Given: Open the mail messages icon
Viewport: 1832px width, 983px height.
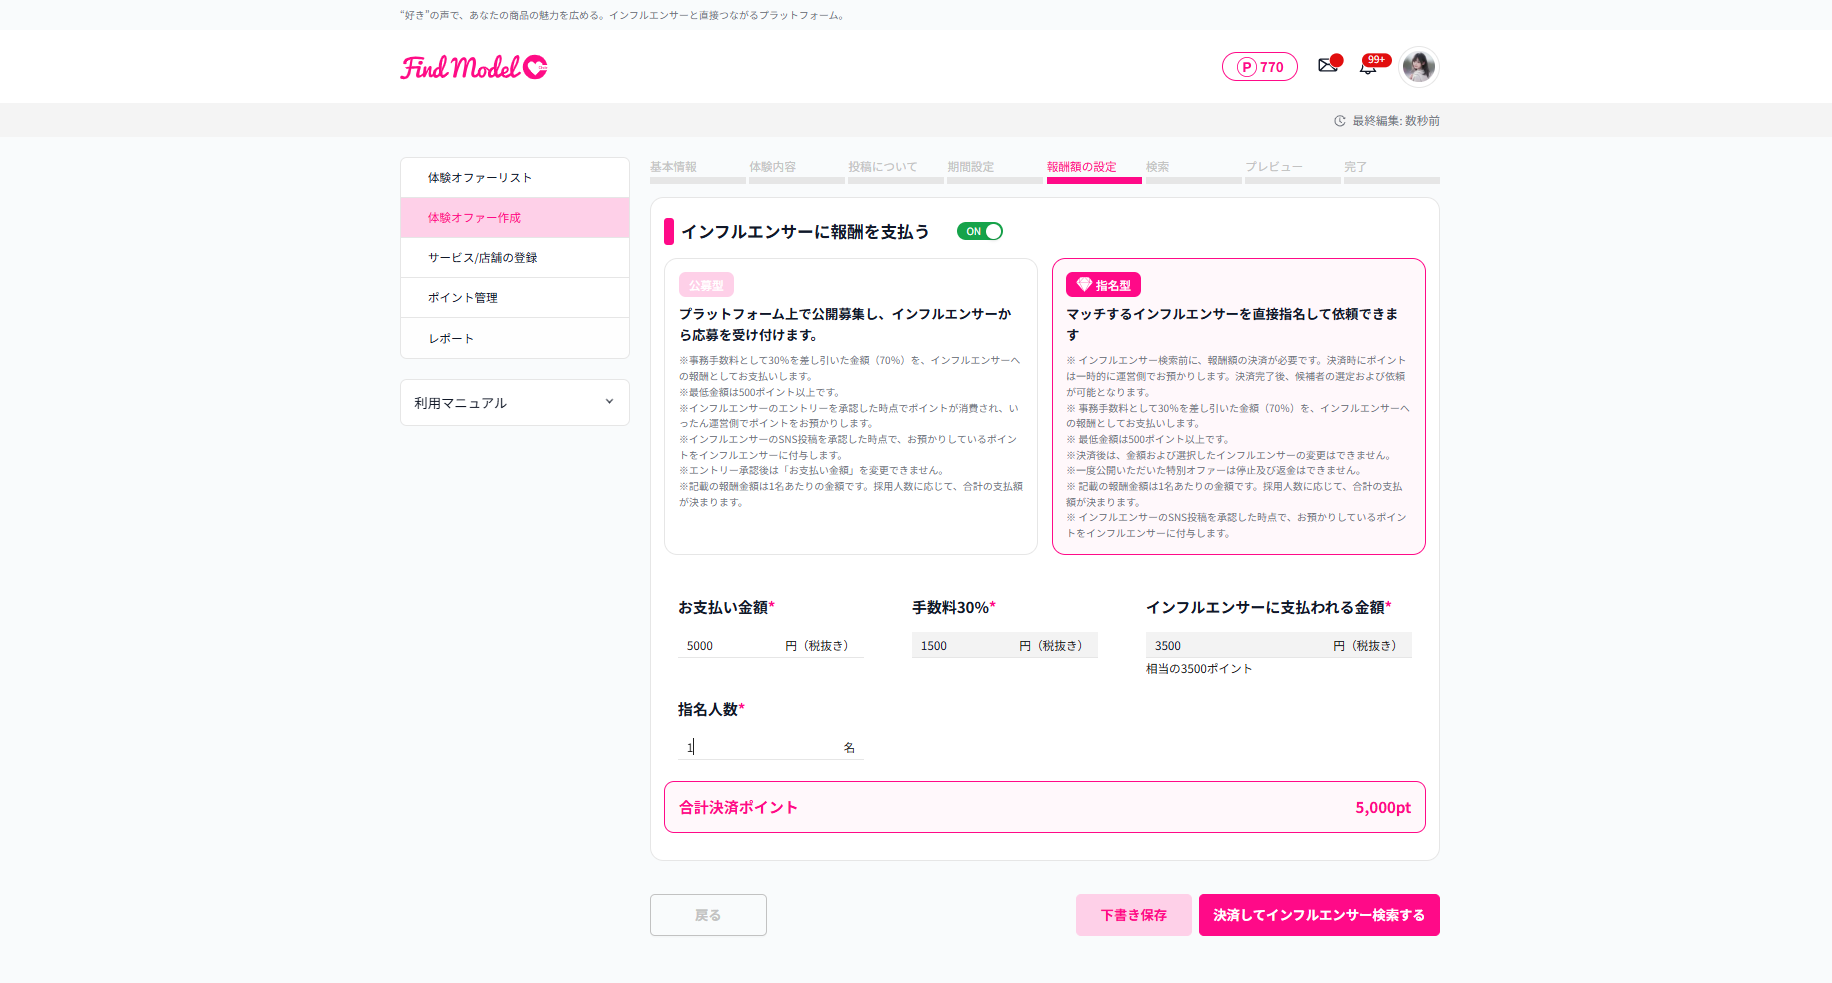Looking at the screenshot, I should point(1328,65).
